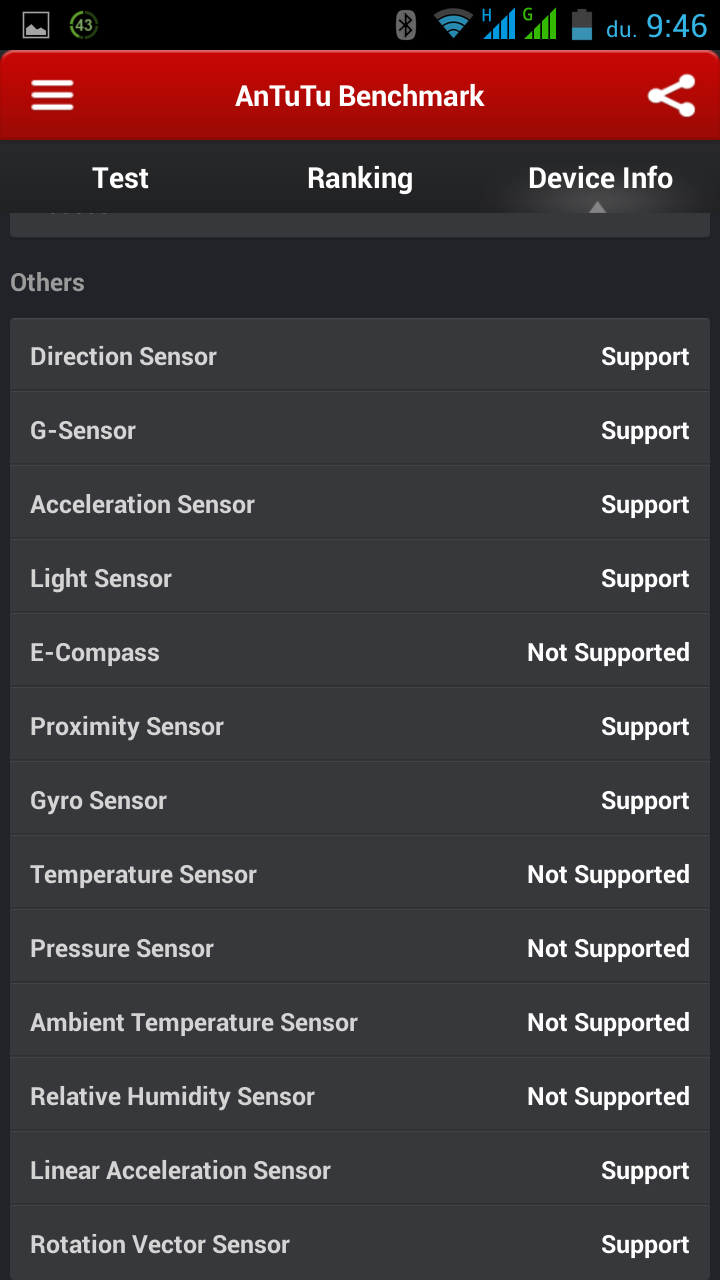
Task: Tap the share icon
Action: click(671, 96)
